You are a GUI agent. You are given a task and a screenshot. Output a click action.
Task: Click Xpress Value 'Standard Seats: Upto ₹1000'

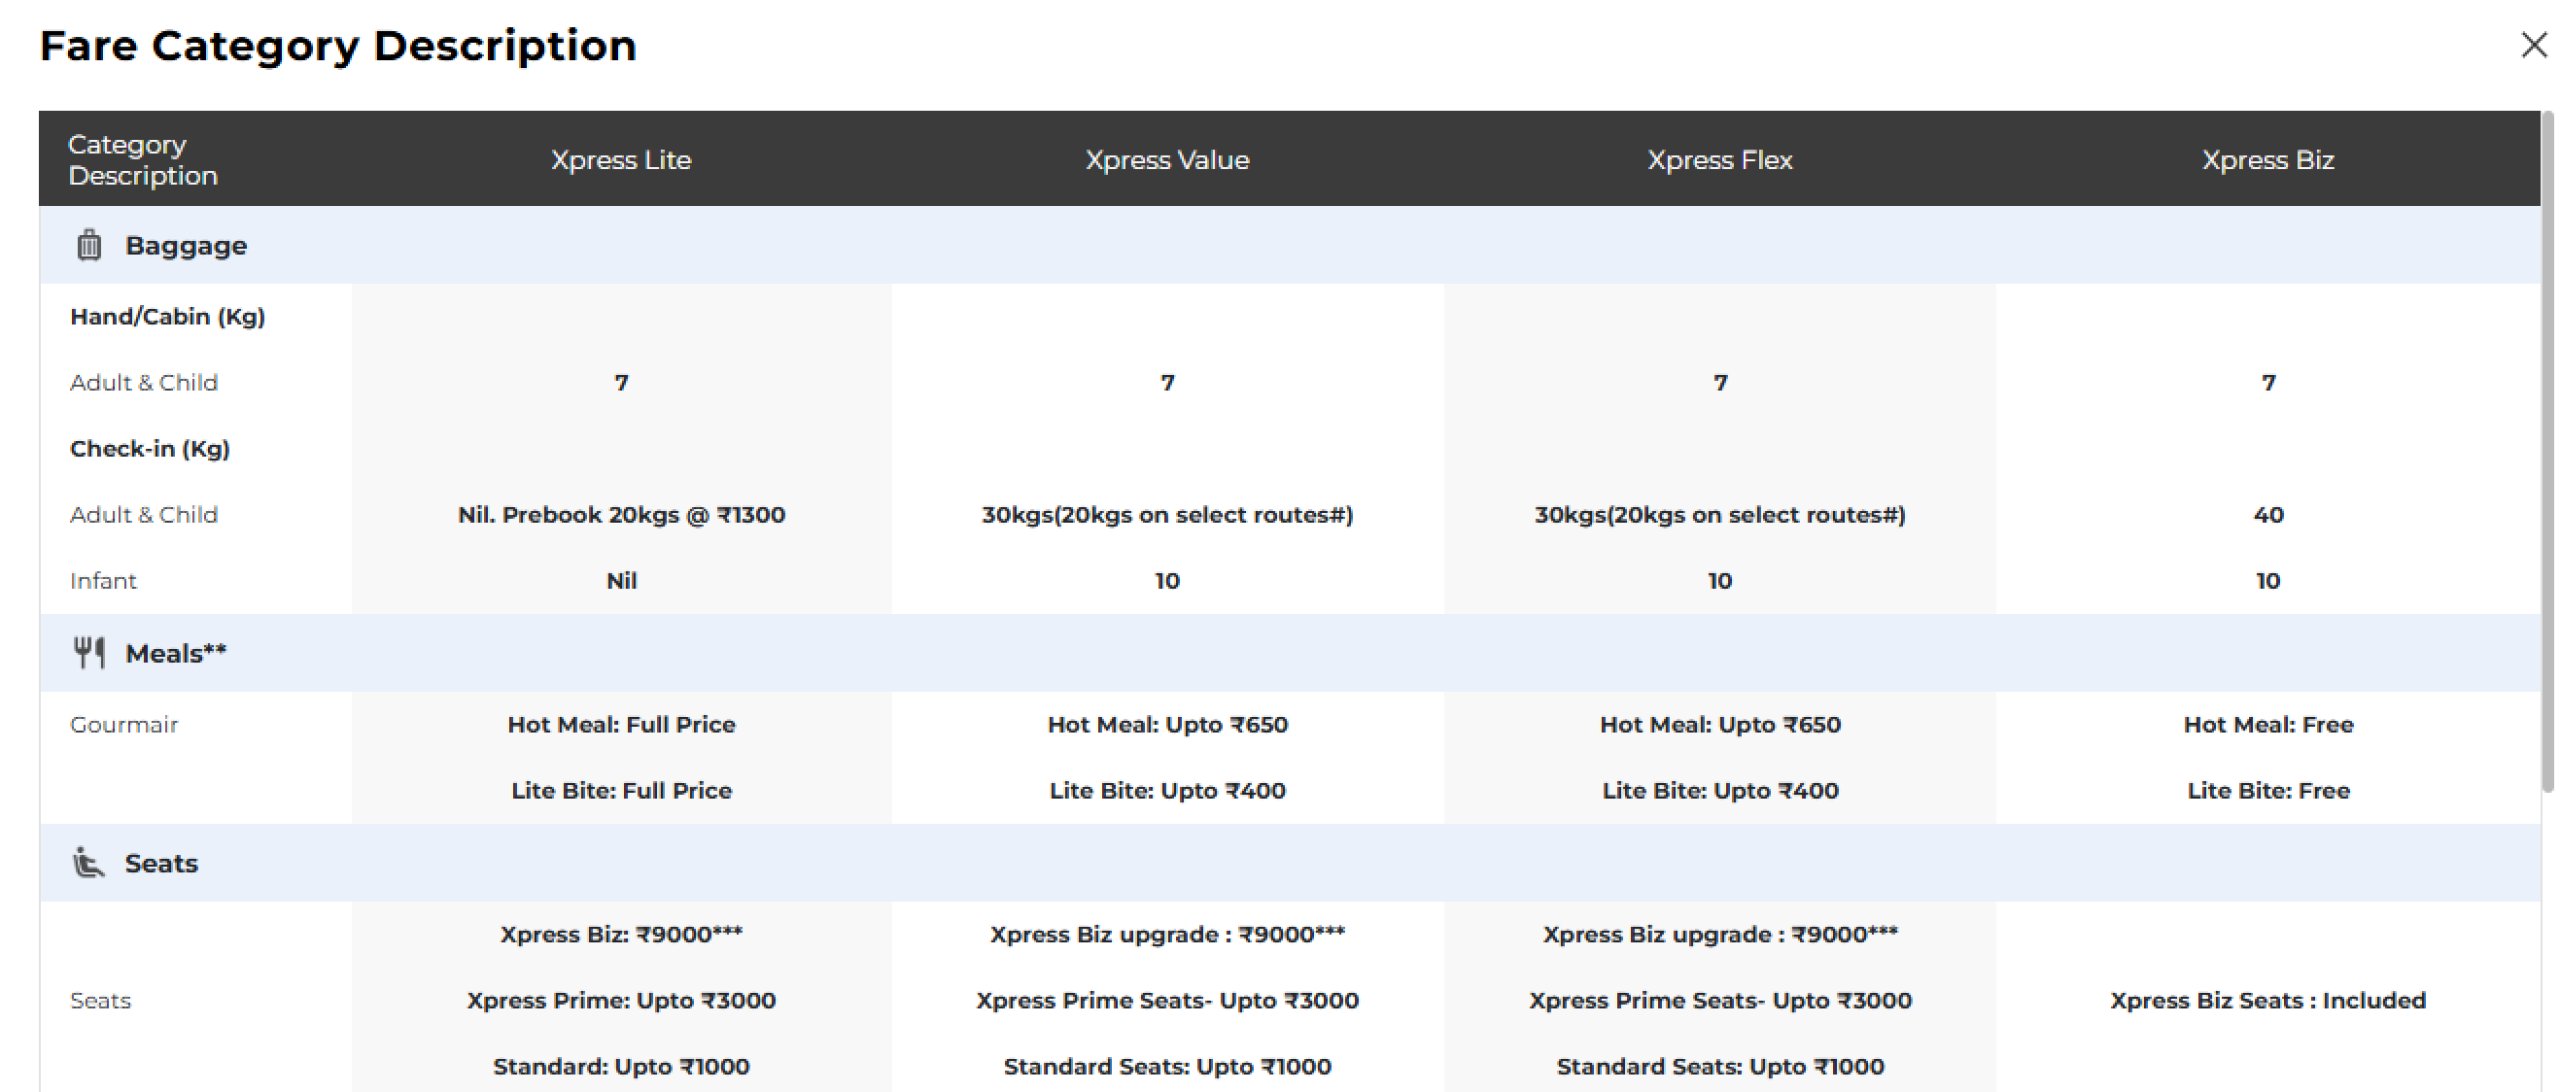click(1167, 1067)
